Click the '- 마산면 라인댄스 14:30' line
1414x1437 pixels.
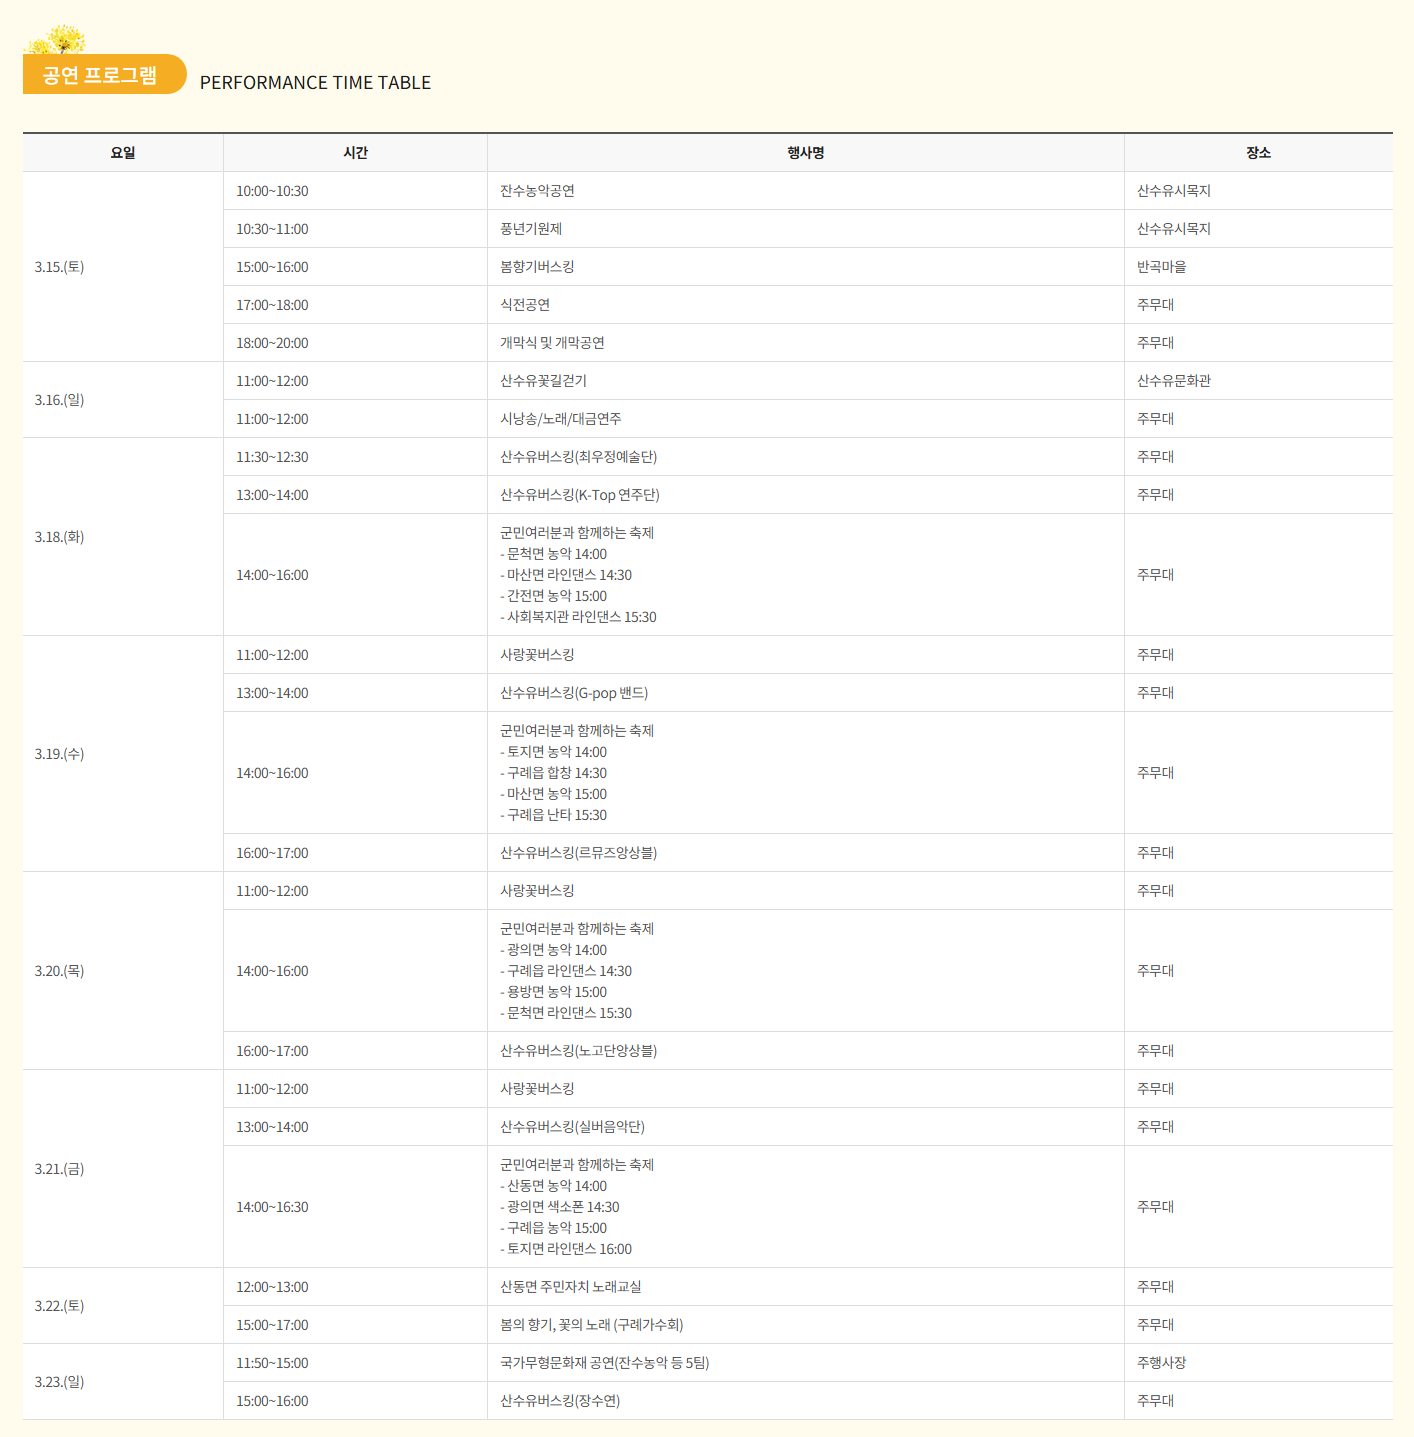click(x=566, y=575)
